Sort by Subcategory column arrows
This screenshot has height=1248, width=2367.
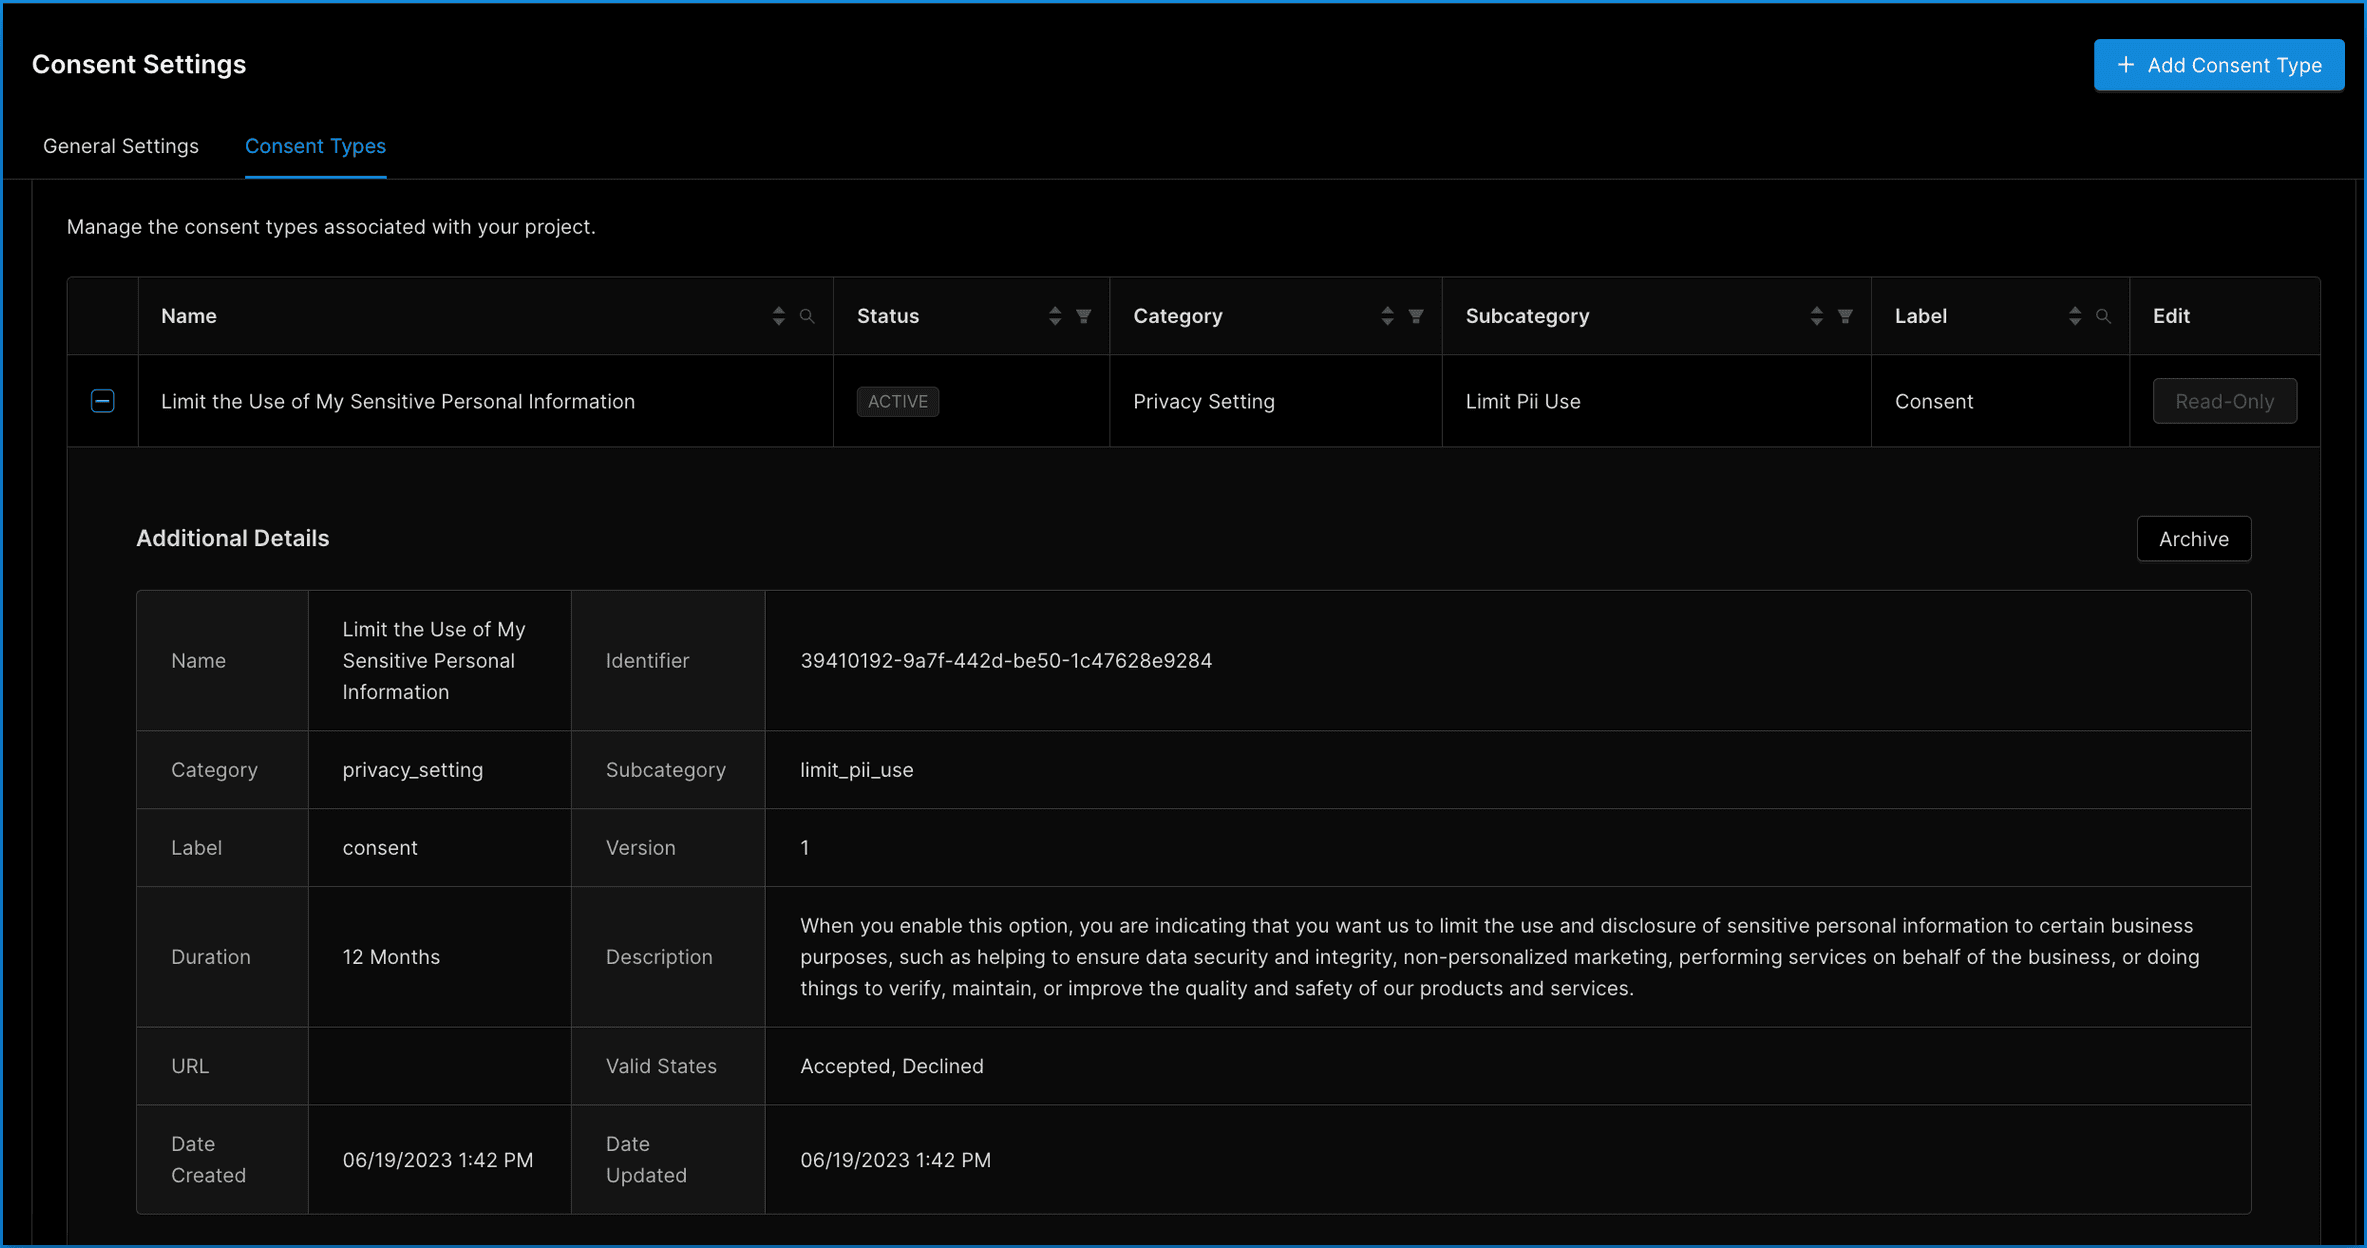coord(1817,316)
